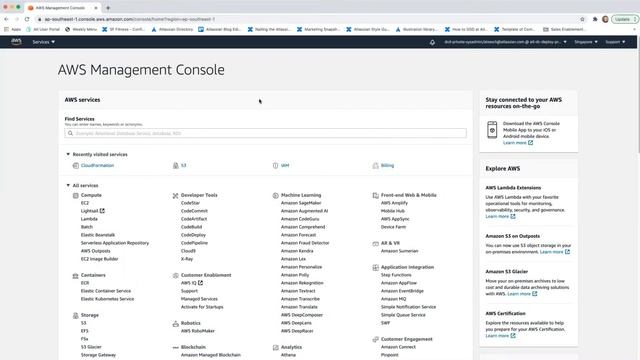The image size is (640, 360).
Task: Open Billing from recently visited services
Action: pyautogui.click(x=387, y=165)
